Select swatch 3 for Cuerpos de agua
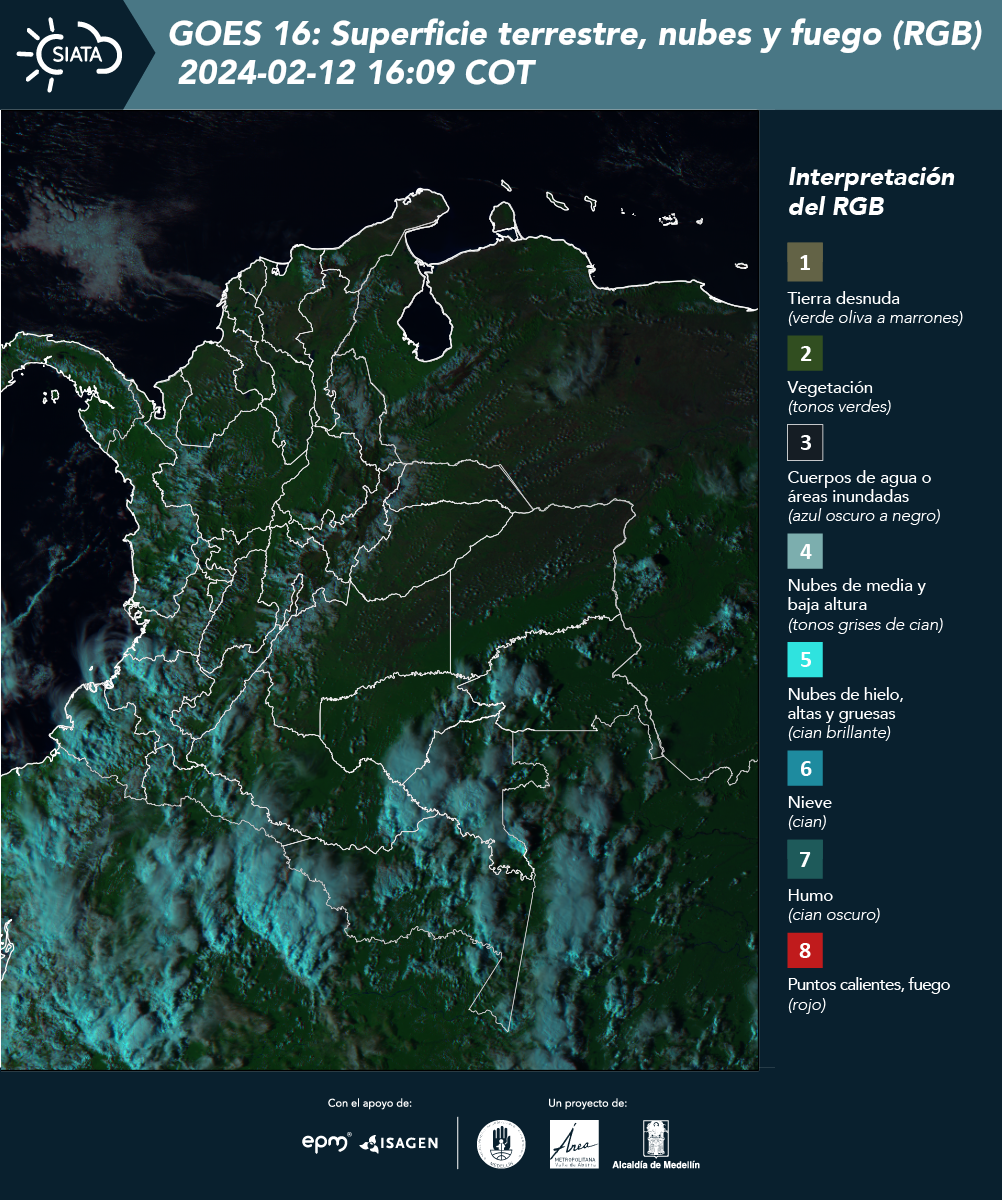 805,441
